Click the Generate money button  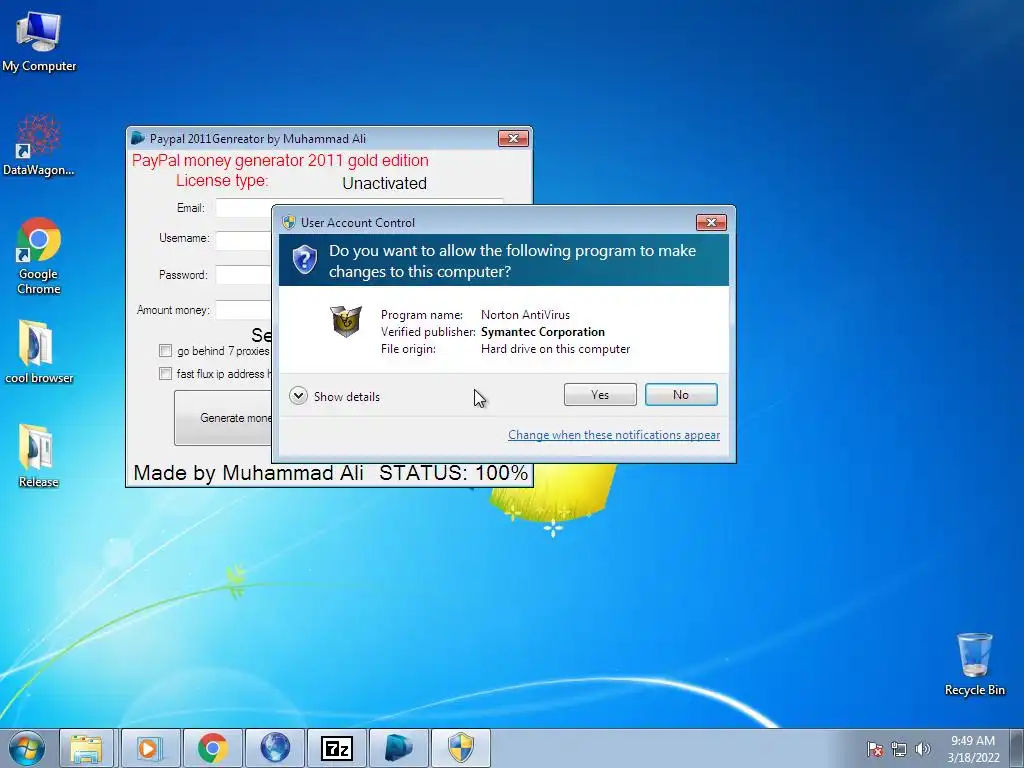[x=223, y=418]
